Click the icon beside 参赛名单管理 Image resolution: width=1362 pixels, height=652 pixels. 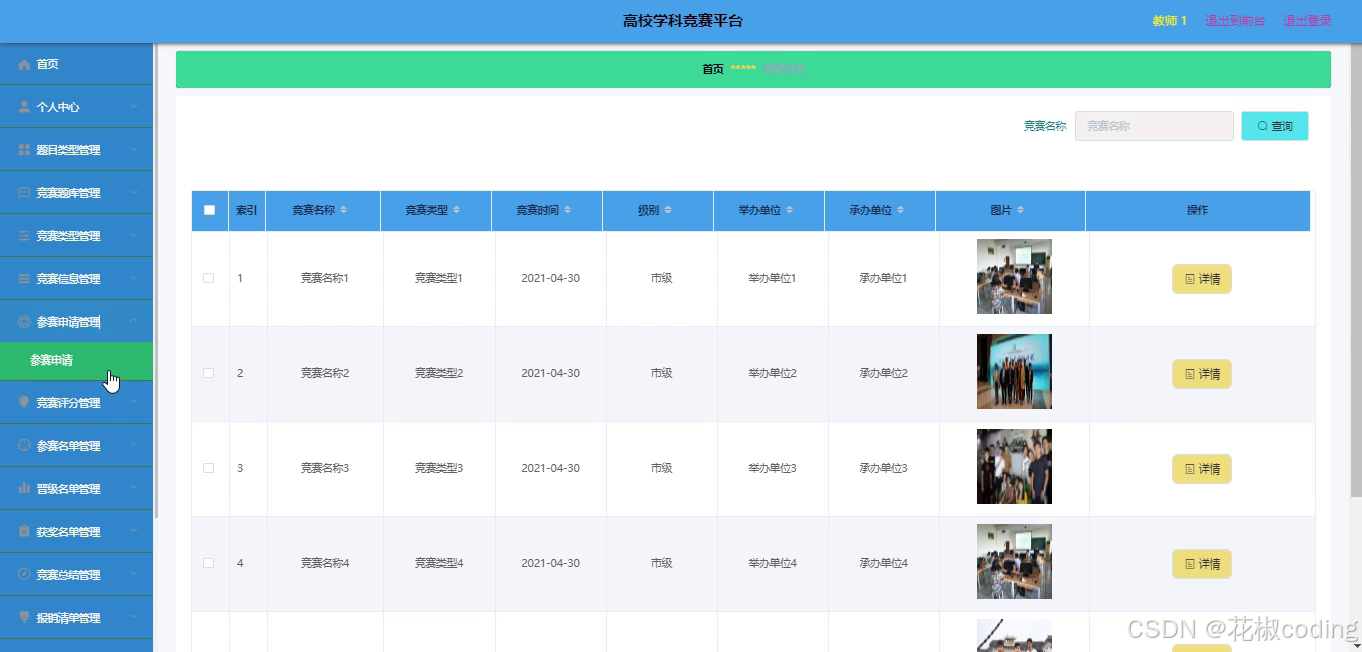coord(24,446)
